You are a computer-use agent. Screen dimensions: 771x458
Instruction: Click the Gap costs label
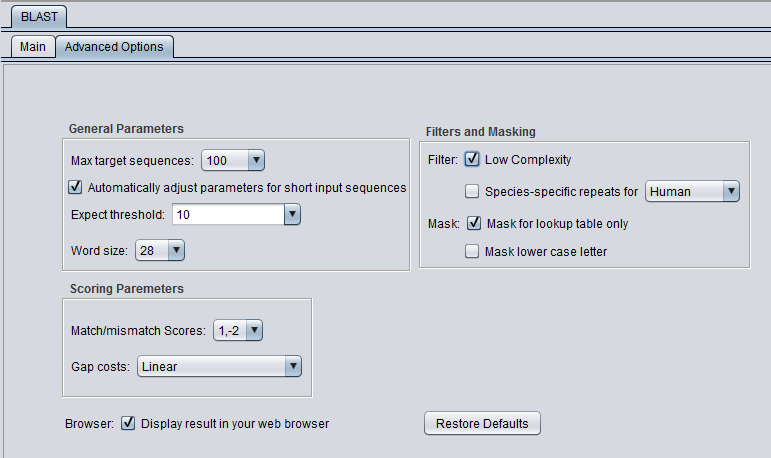click(x=100, y=367)
